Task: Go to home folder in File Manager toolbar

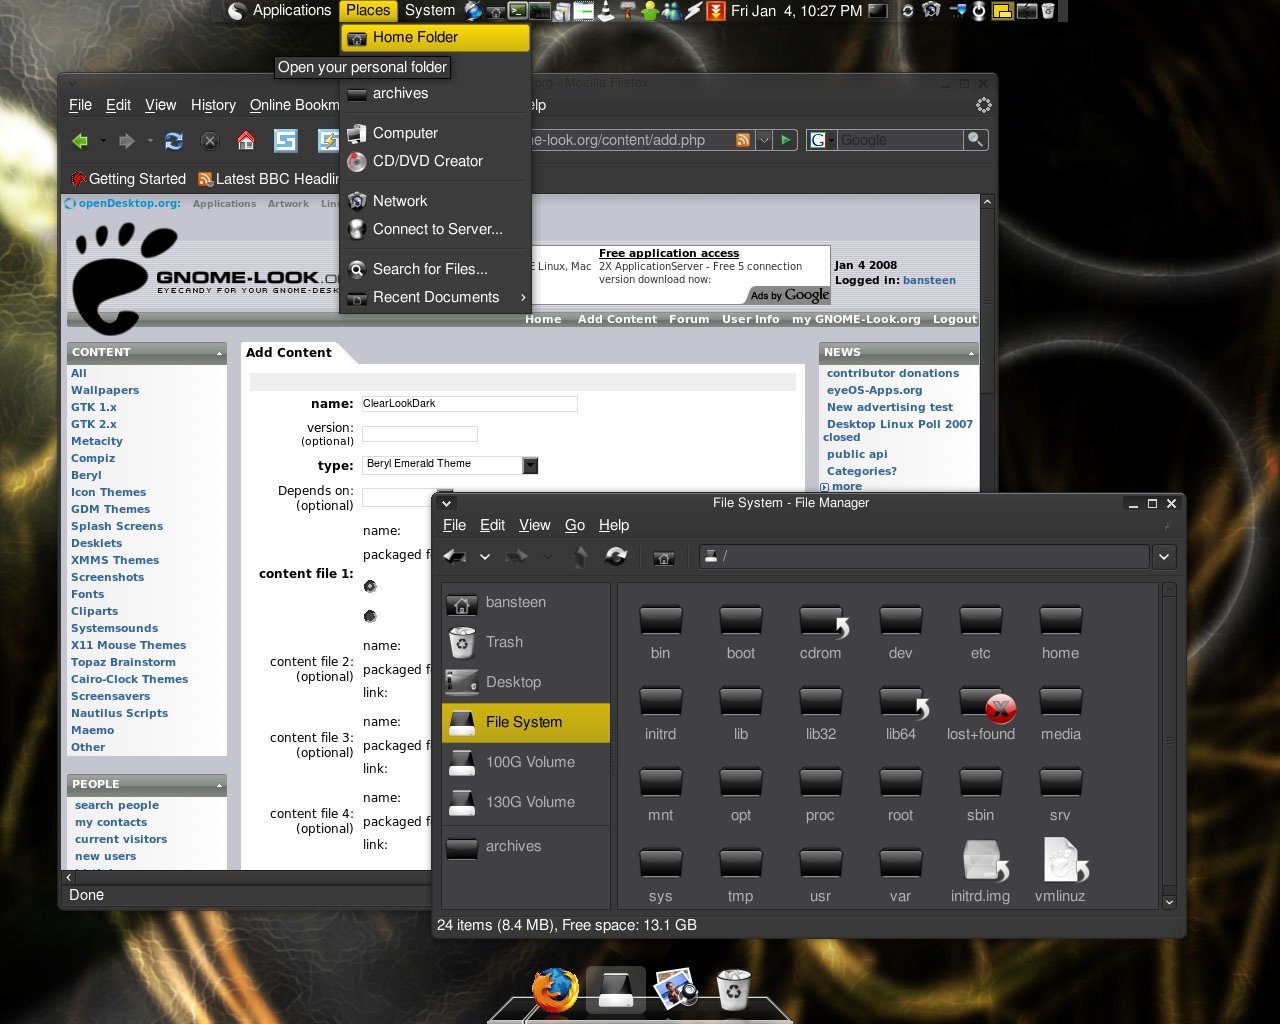Action: (x=664, y=557)
